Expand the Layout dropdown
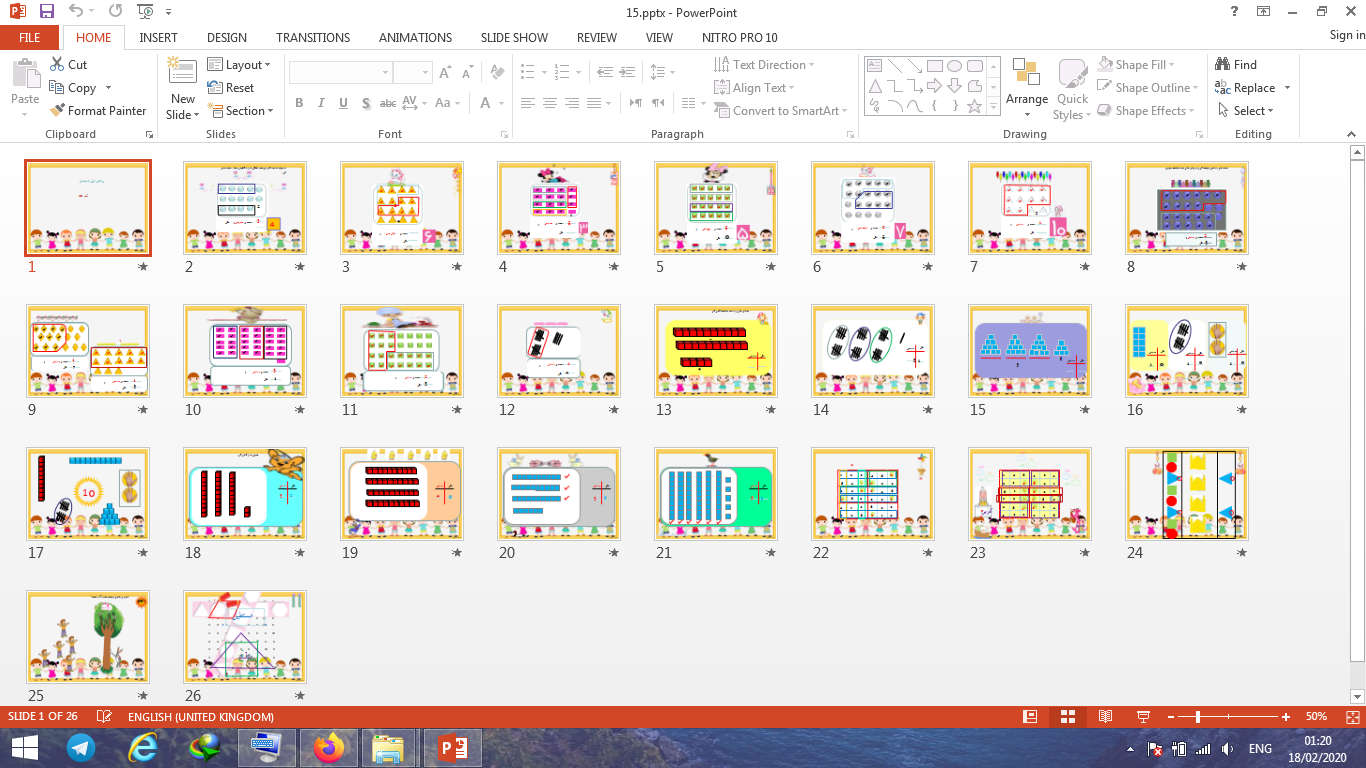The image size is (1366, 768). pyautogui.click(x=239, y=65)
